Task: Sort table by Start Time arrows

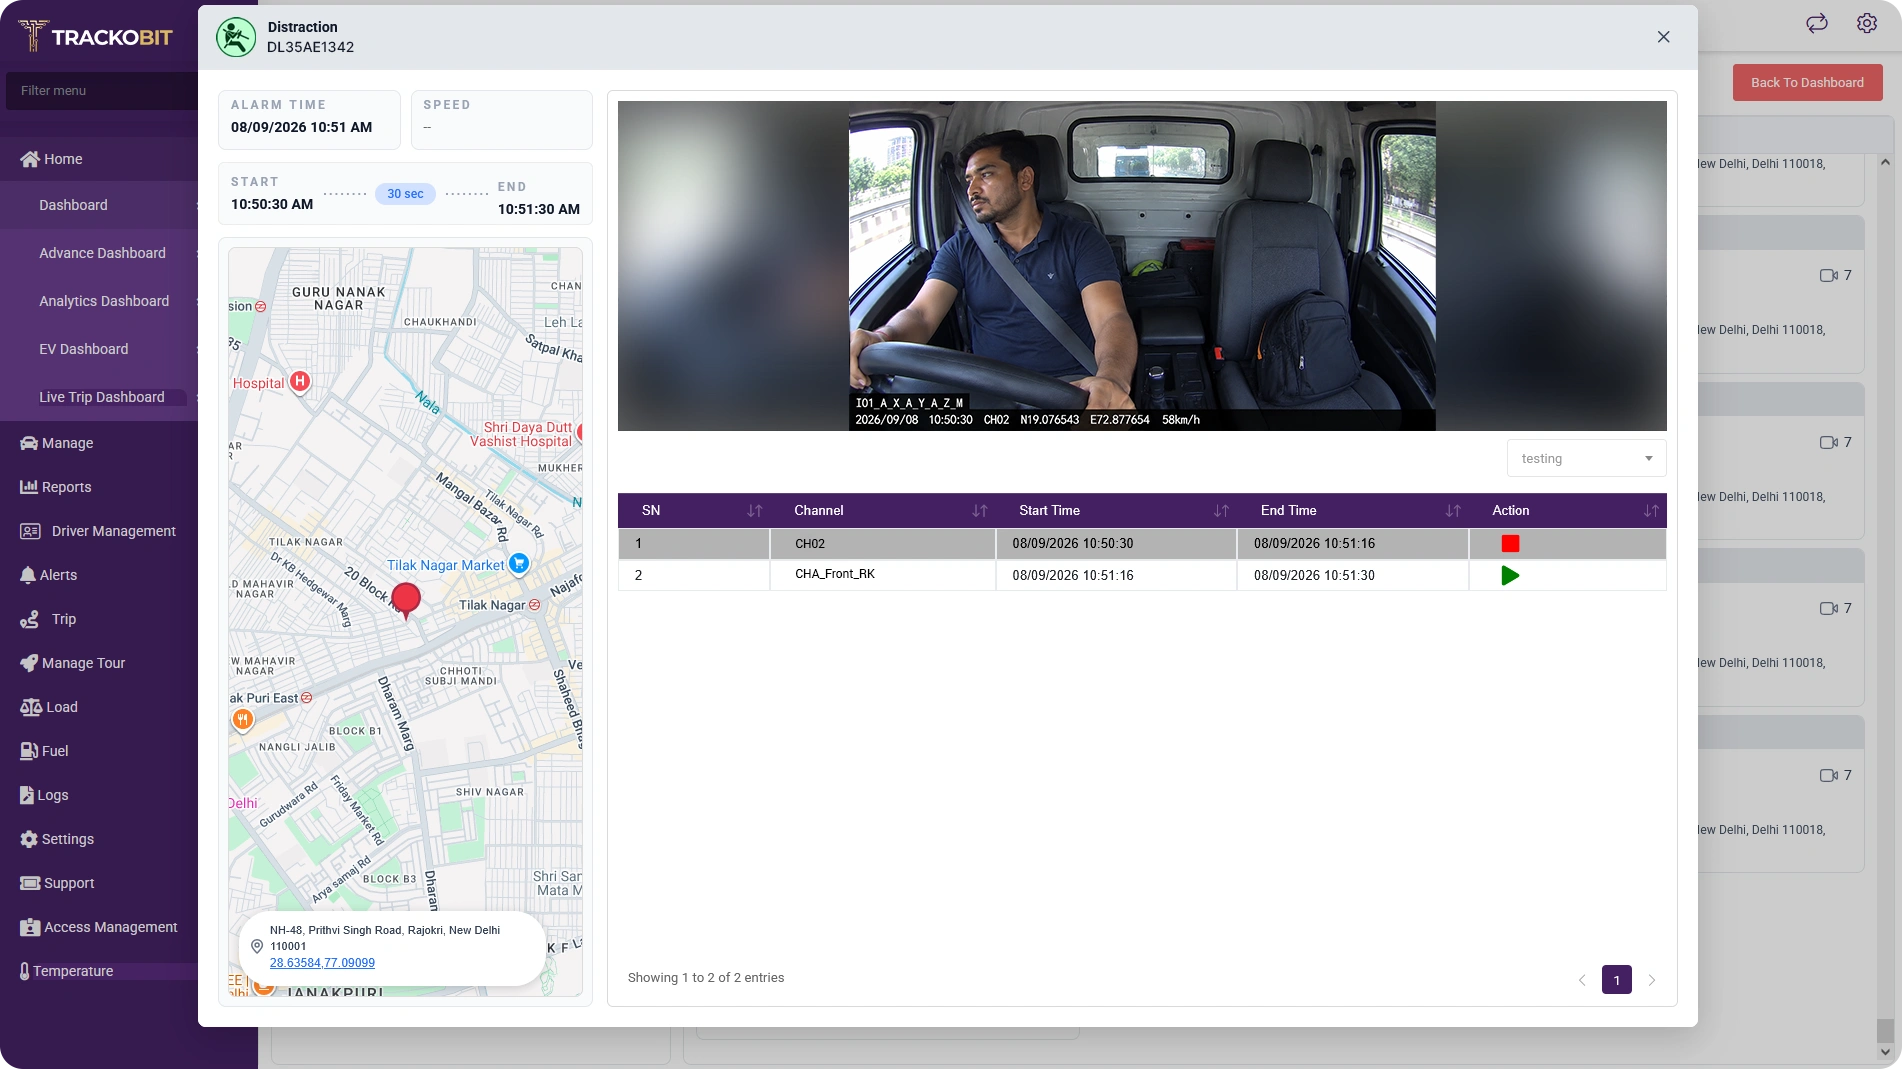Action: coord(1221,511)
